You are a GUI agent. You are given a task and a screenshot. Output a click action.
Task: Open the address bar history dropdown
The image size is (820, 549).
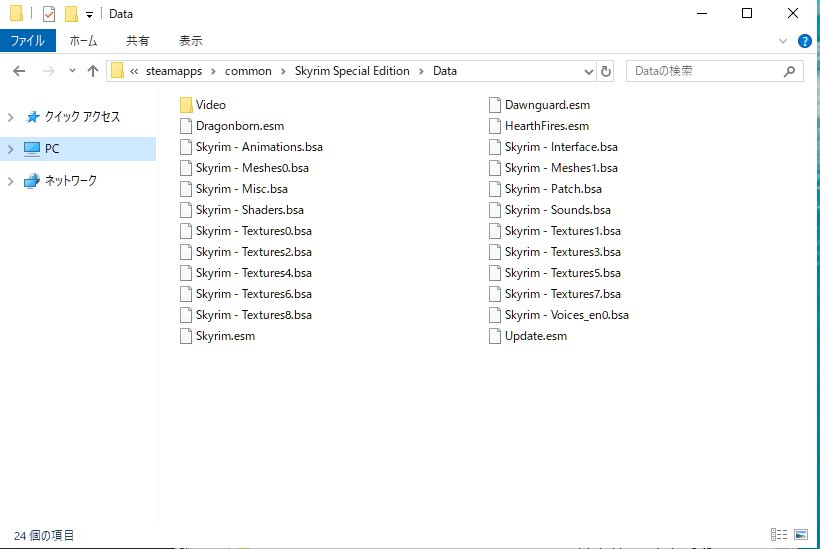pos(588,72)
